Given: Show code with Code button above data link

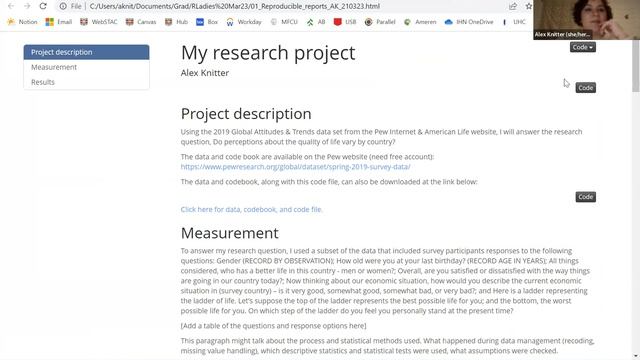Looking at the screenshot, I should 585,197.
